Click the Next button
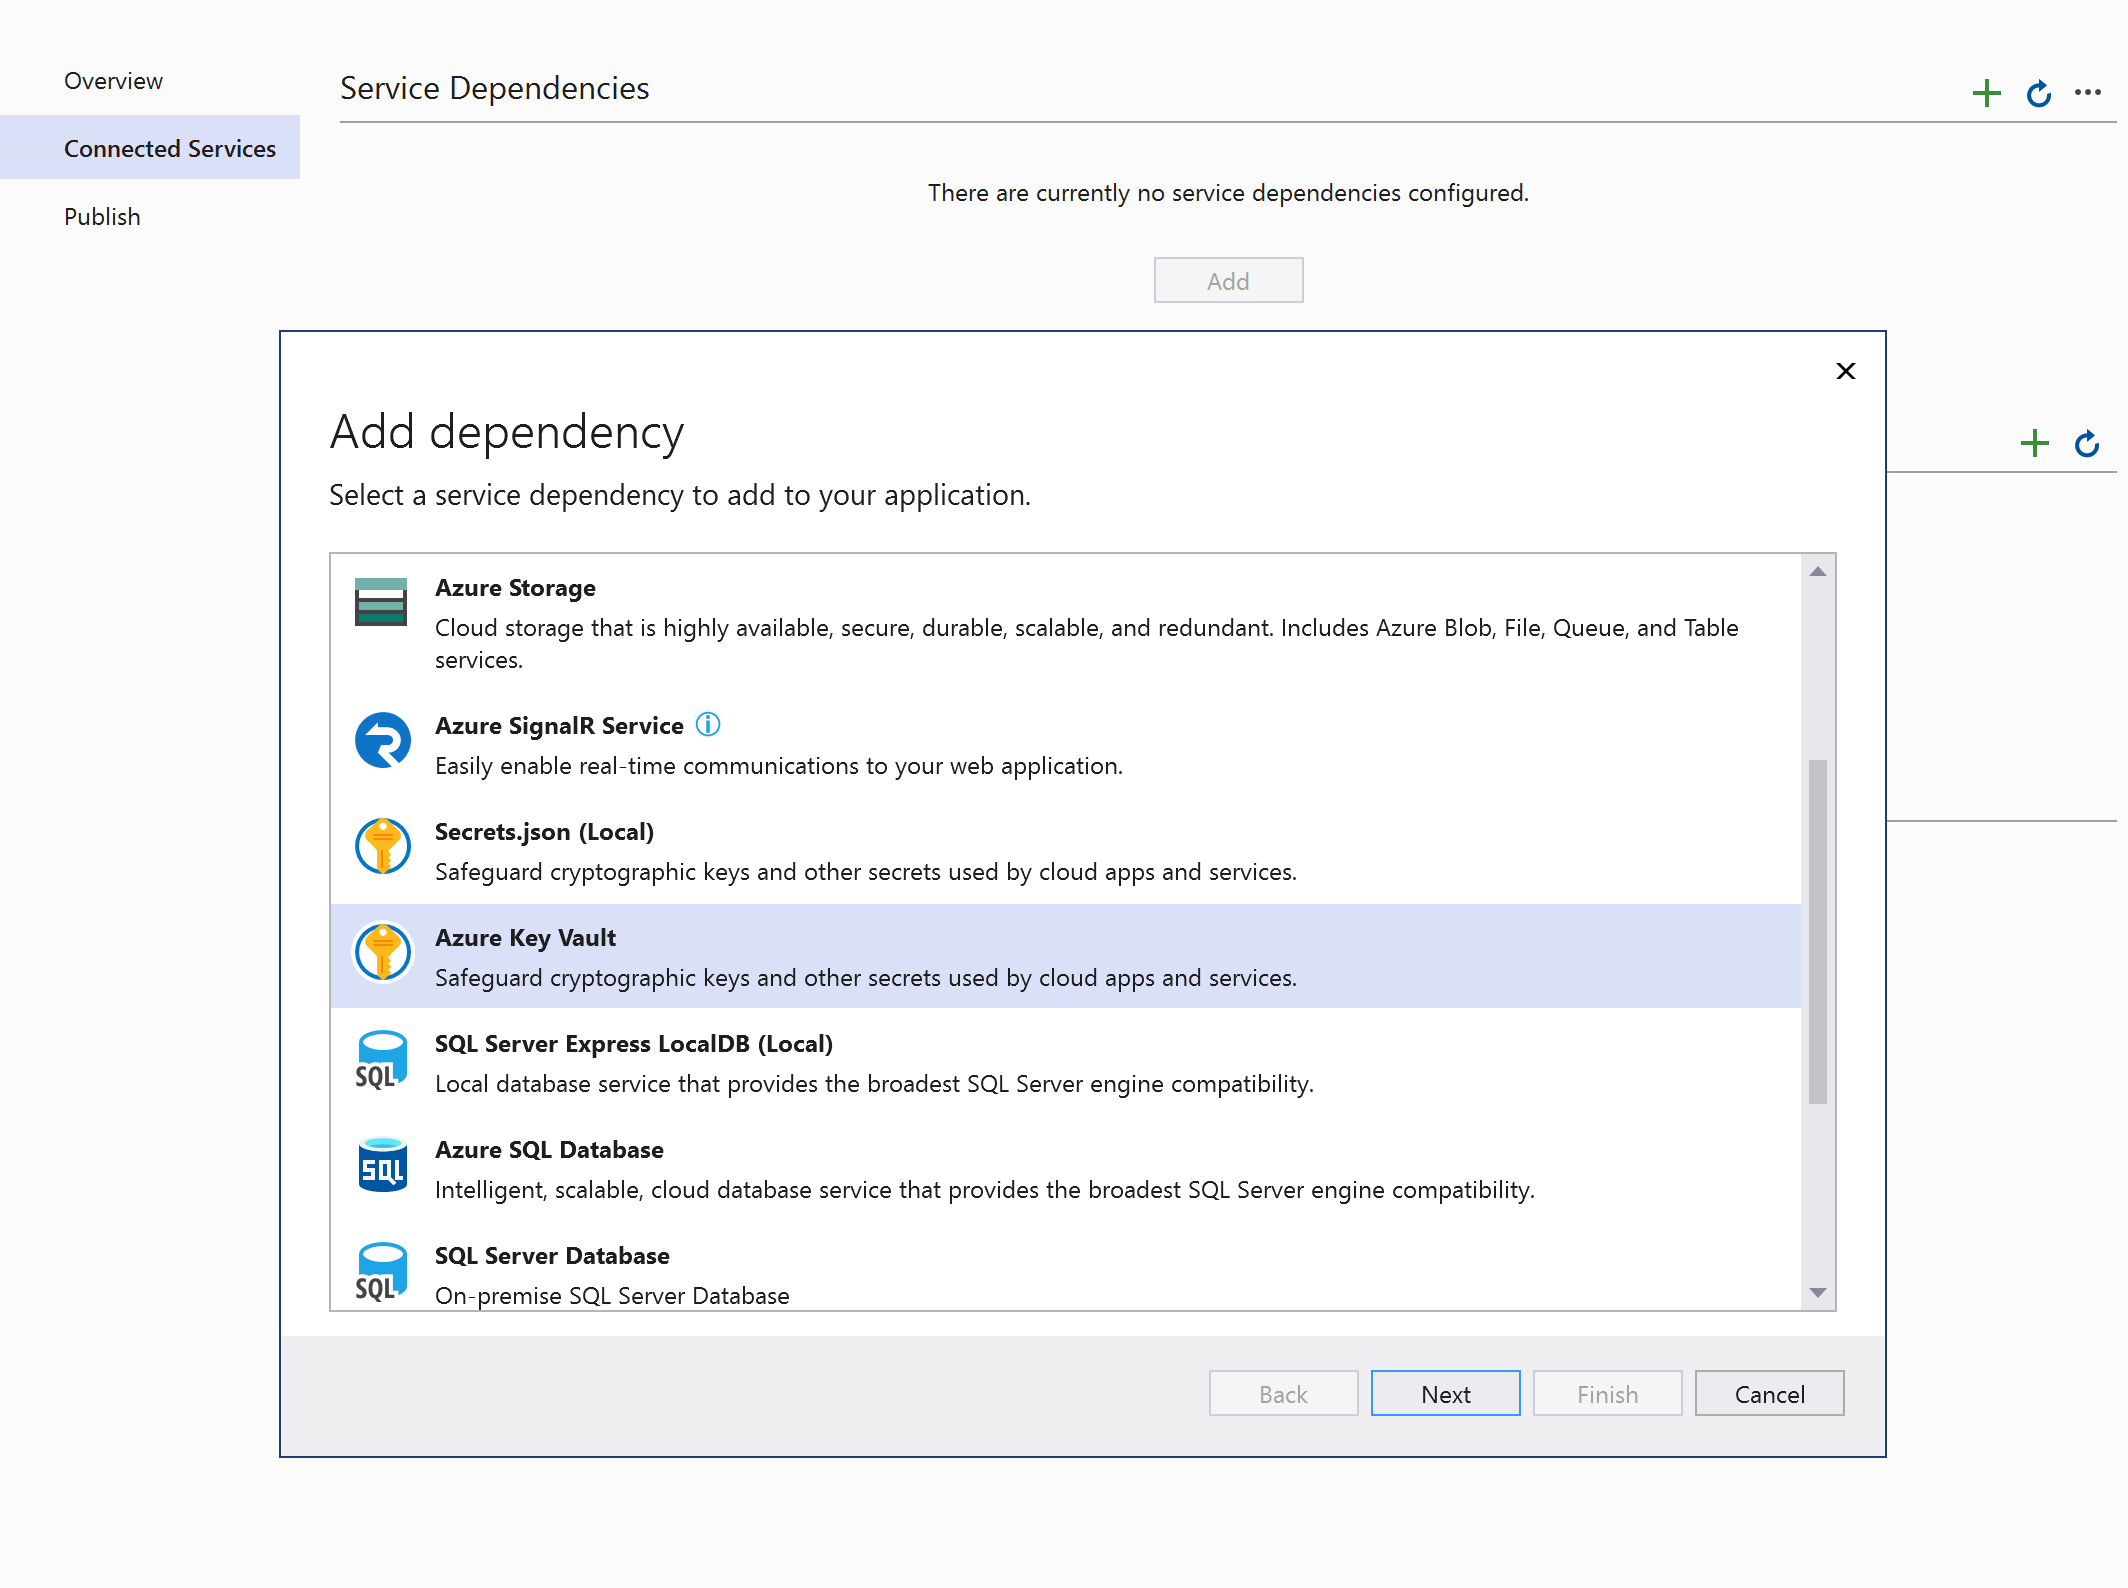The image size is (2128, 1588). [1446, 1393]
